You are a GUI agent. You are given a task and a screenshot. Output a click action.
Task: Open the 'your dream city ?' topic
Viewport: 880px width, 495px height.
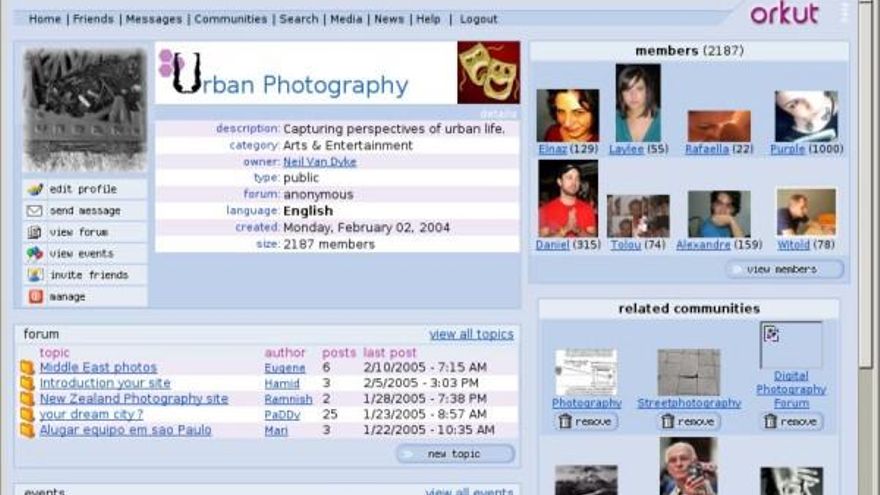click(91, 414)
